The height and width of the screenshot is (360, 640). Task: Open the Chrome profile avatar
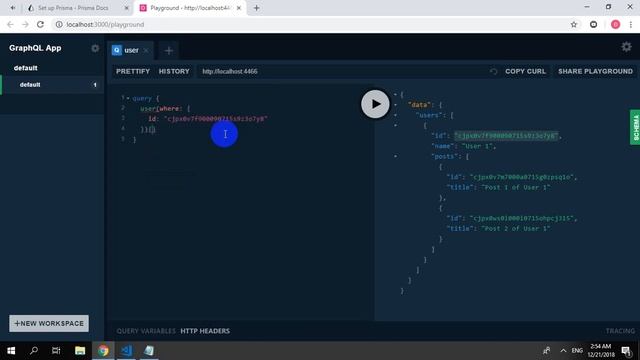tap(616, 24)
